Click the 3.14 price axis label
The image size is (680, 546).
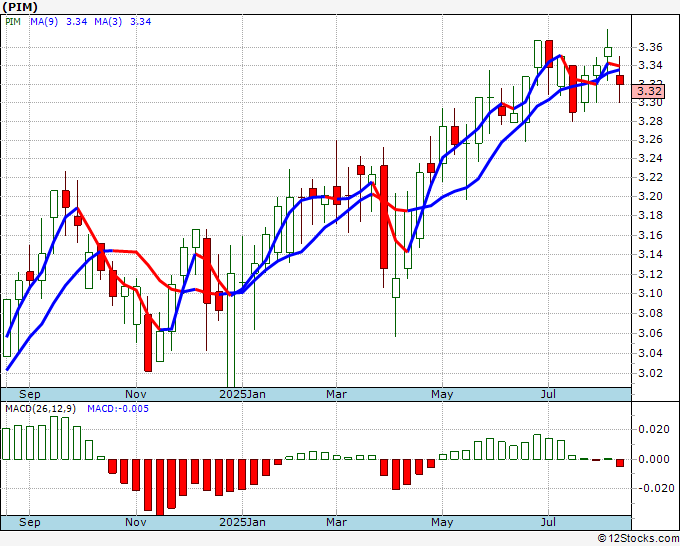coord(650,254)
